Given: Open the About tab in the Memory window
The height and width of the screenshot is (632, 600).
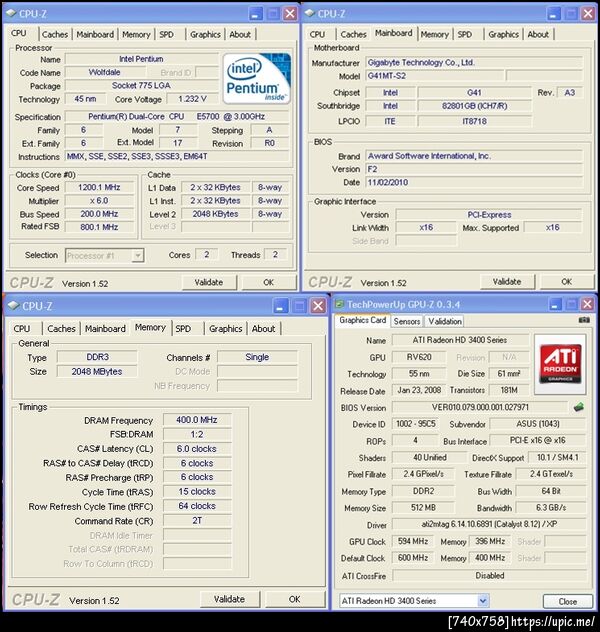Looking at the screenshot, I should (x=264, y=329).
